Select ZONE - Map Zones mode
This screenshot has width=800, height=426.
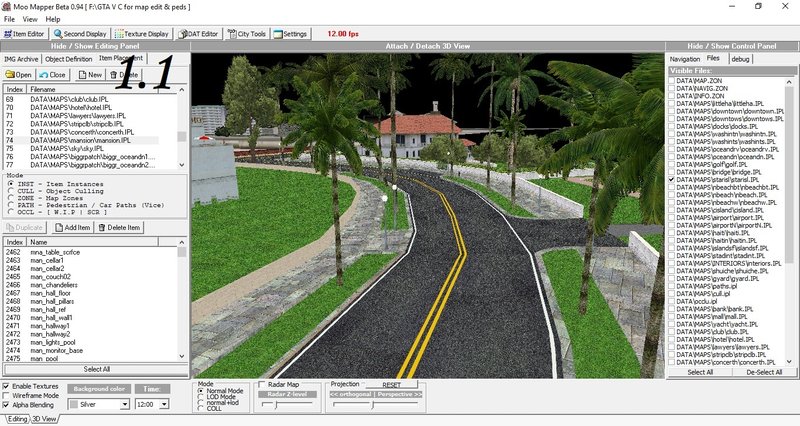(x=11, y=198)
